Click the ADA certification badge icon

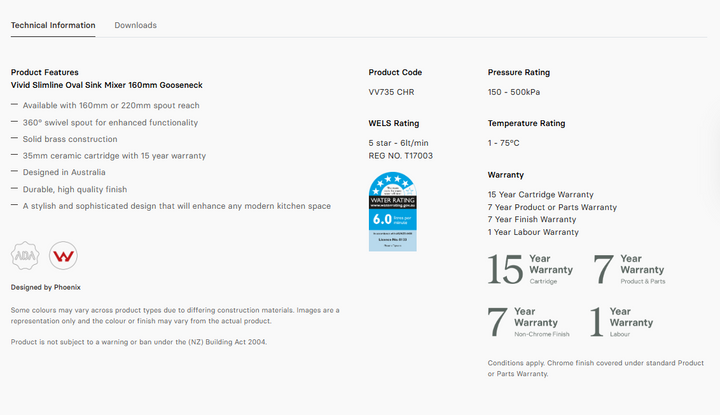coord(25,256)
